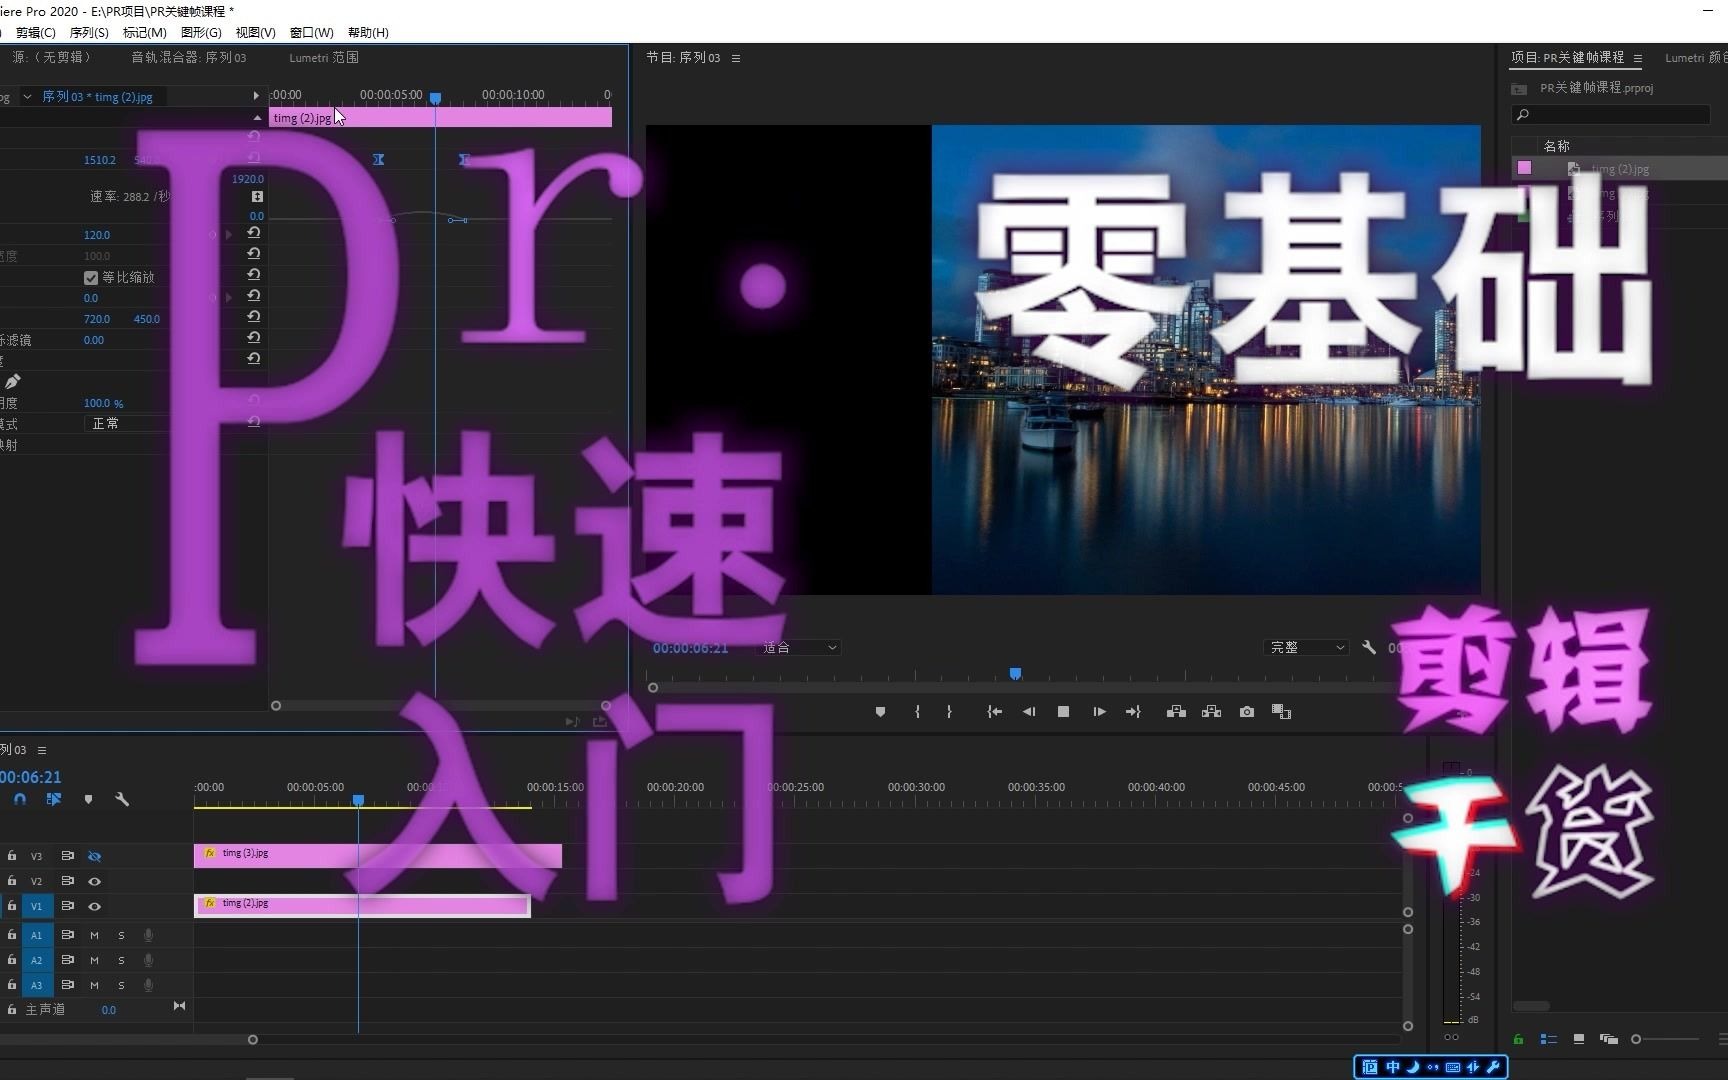Open the 窗口(W) menu
Image resolution: width=1728 pixels, height=1080 pixels.
pyautogui.click(x=310, y=32)
